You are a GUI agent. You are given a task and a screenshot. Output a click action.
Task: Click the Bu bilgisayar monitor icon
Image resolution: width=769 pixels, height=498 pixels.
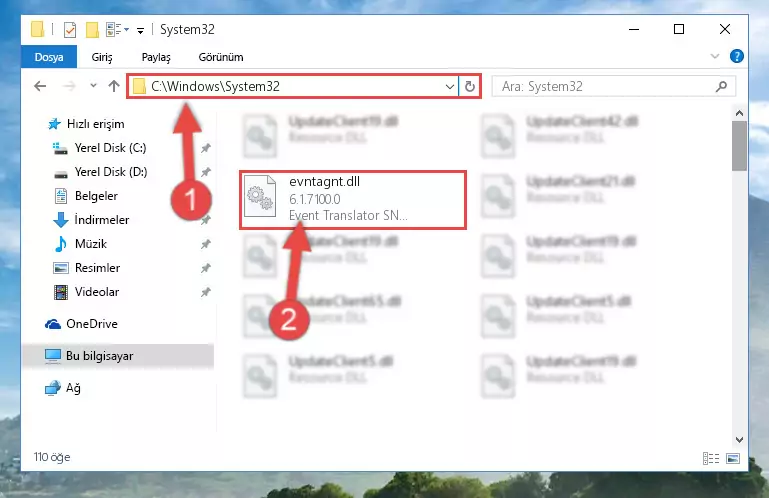[52, 356]
